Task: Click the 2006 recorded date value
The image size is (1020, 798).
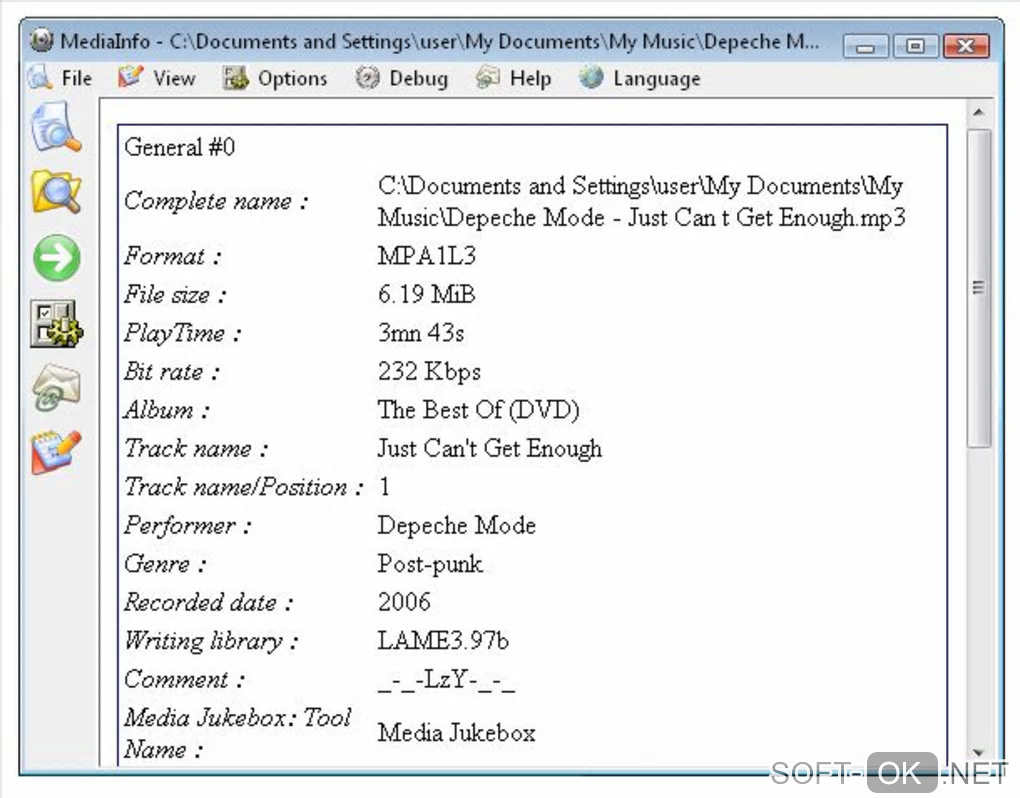Action: (404, 602)
